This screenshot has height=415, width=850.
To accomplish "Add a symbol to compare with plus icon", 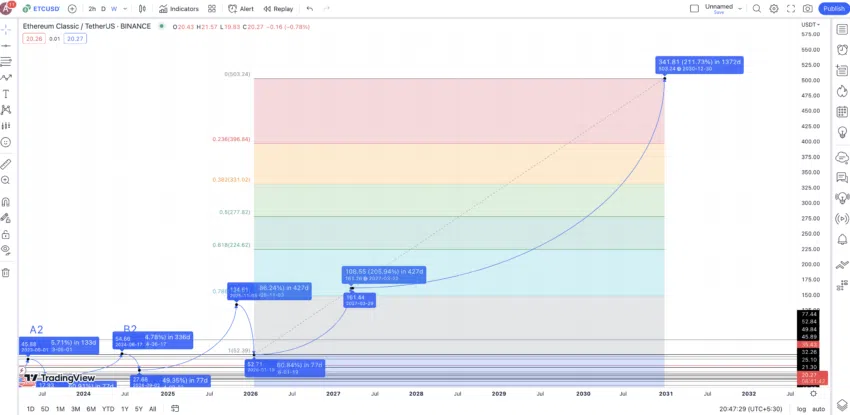I will click(72, 9).
